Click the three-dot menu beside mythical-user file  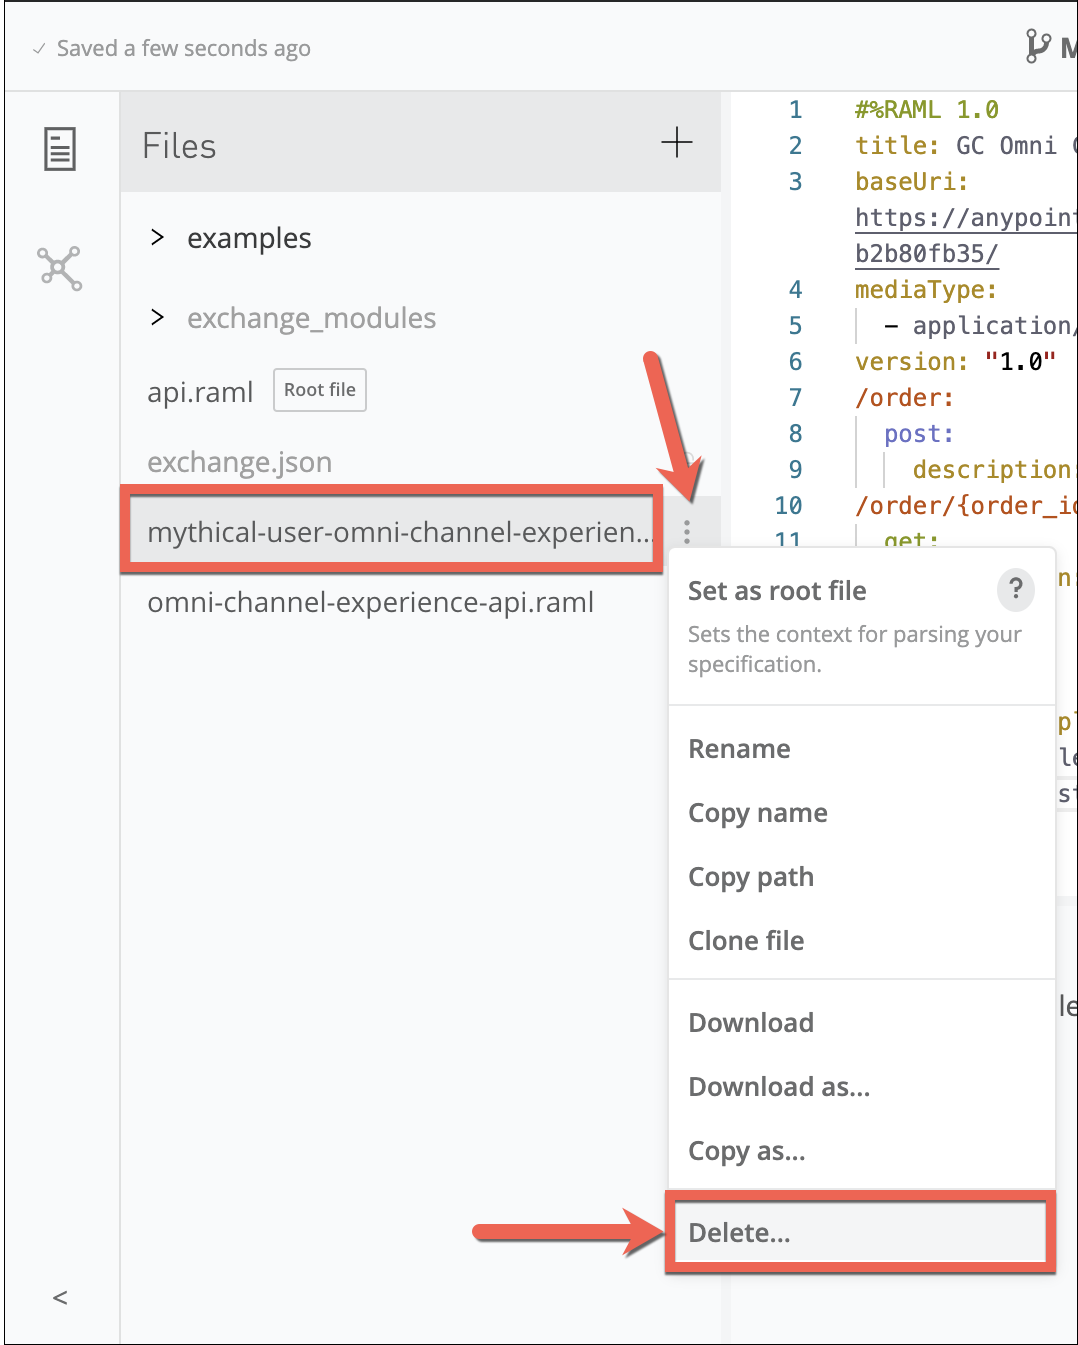(x=687, y=532)
